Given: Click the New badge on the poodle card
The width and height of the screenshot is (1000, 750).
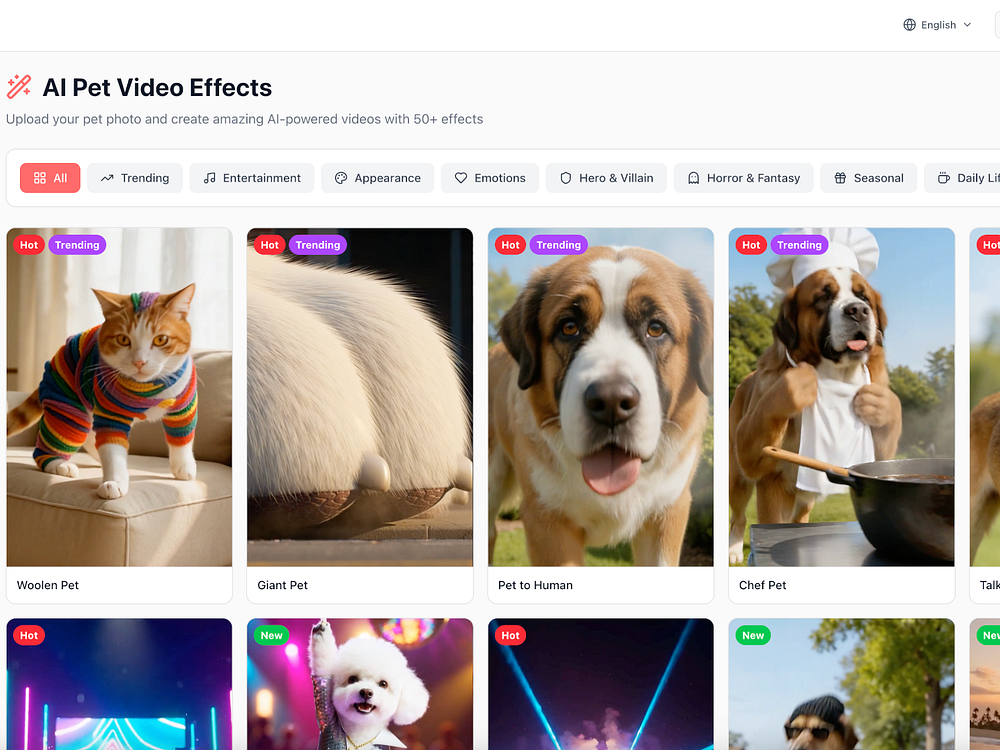Looking at the screenshot, I should point(272,635).
